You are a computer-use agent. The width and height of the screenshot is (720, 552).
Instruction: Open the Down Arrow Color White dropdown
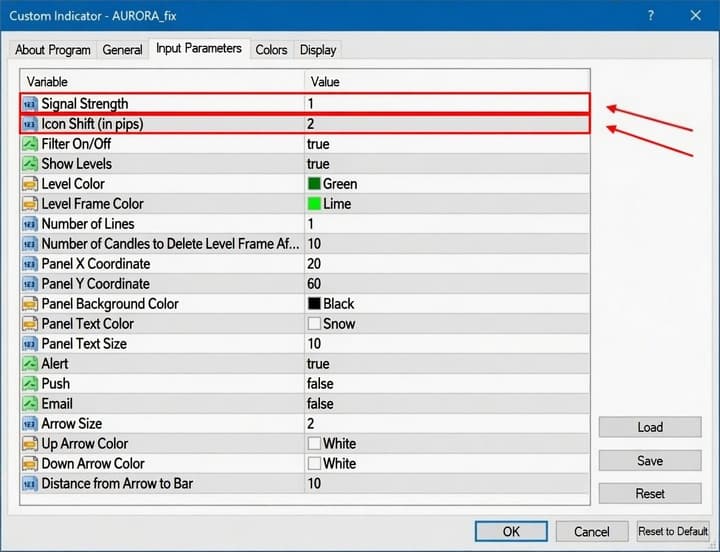[447, 463]
